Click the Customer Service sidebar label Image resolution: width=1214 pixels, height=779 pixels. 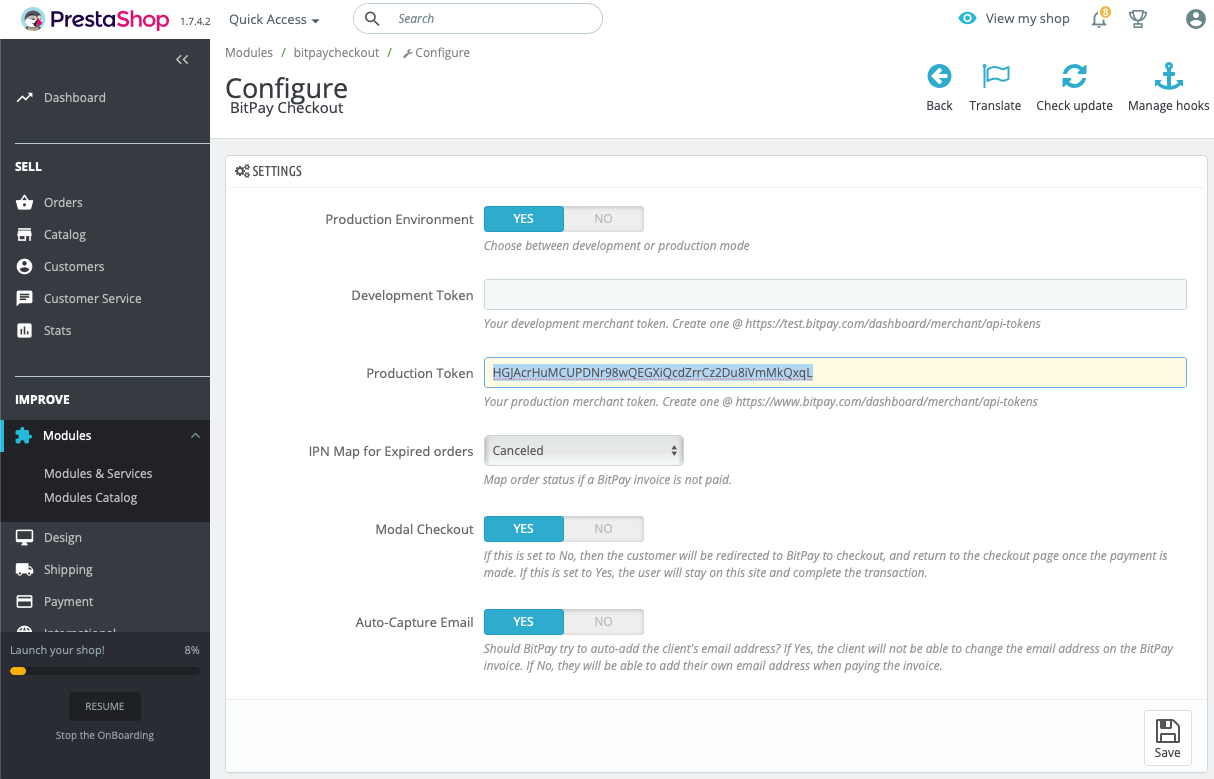point(93,299)
